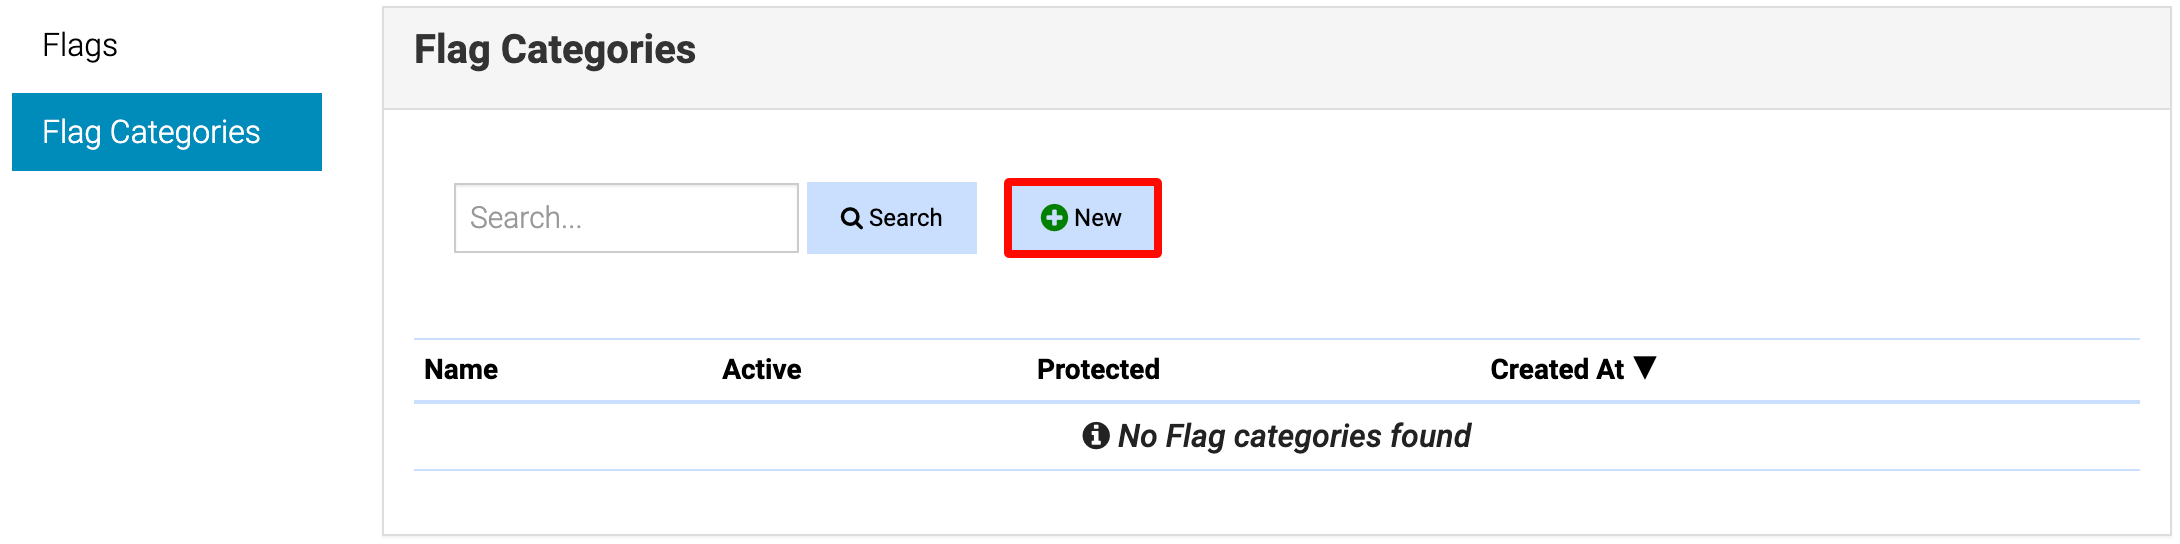Click the word 'Search' on the button
2180x544 pixels.
click(905, 218)
